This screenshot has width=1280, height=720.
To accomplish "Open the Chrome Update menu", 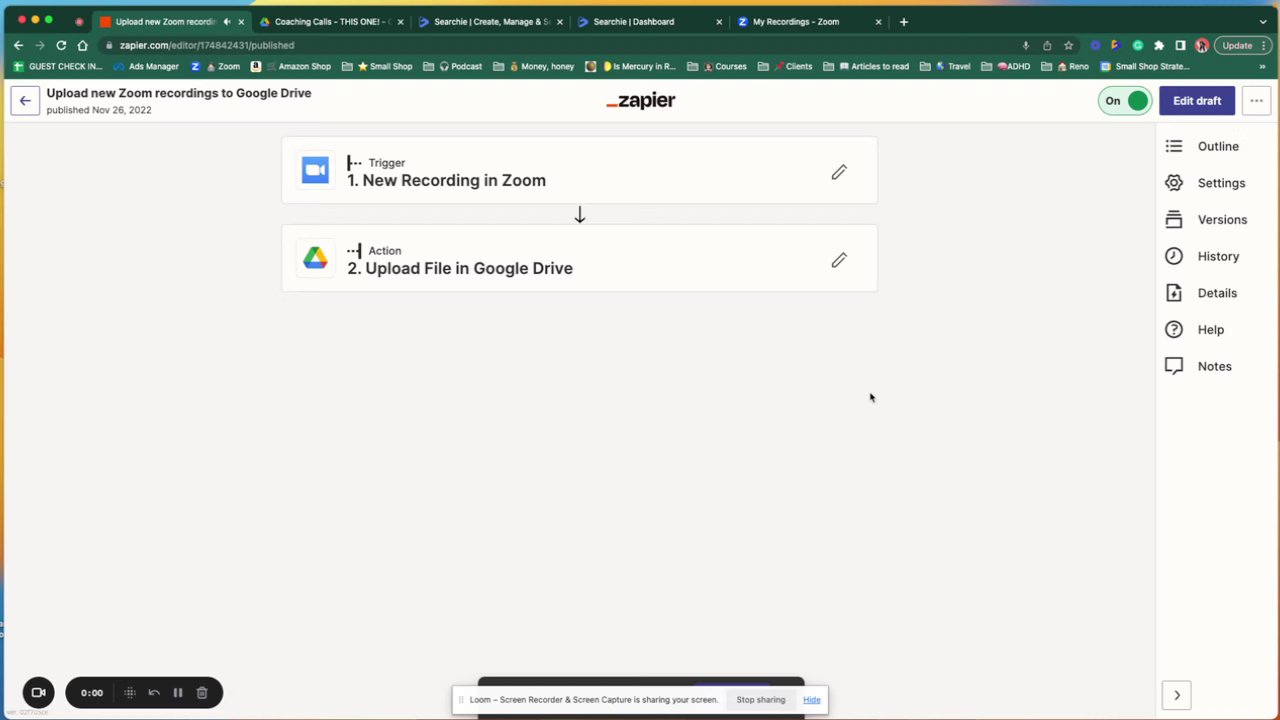I will tap(1243, 45).
